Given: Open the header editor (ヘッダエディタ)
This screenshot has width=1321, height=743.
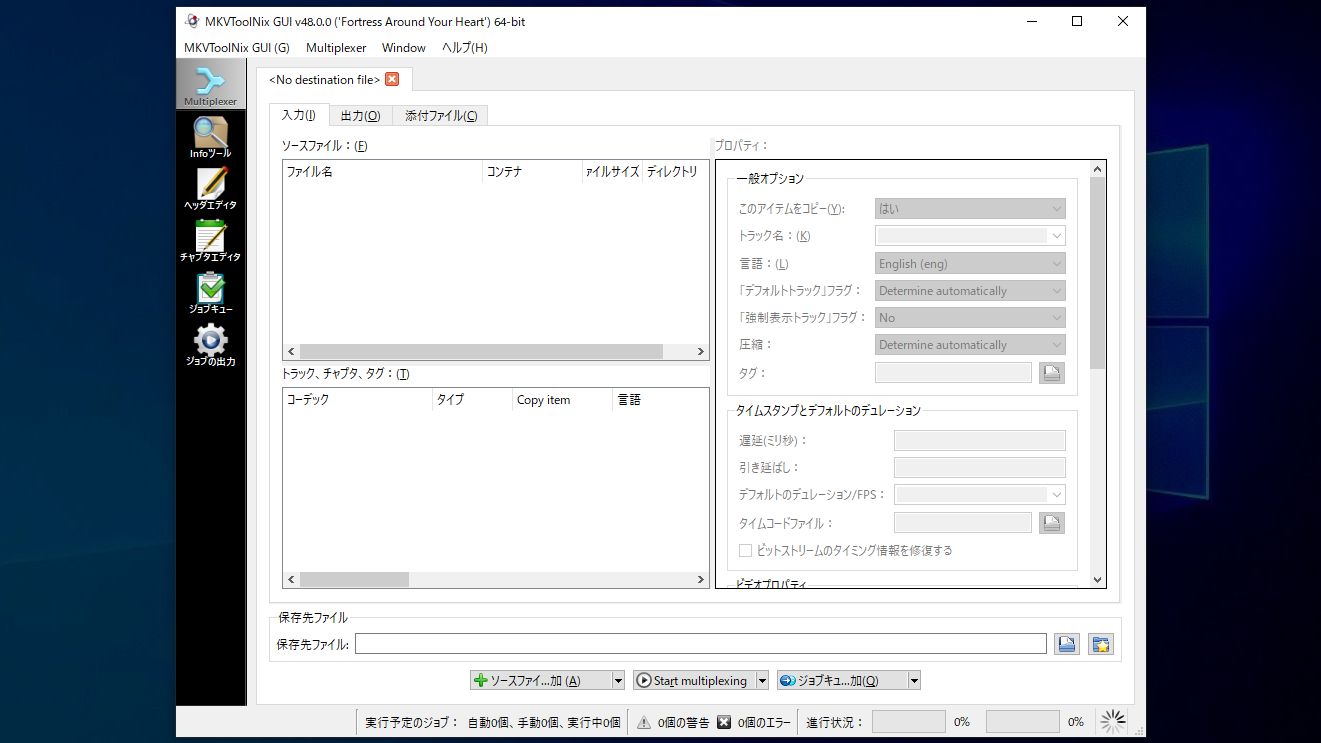Looking at the screenshot, I should tap(210, 189).
